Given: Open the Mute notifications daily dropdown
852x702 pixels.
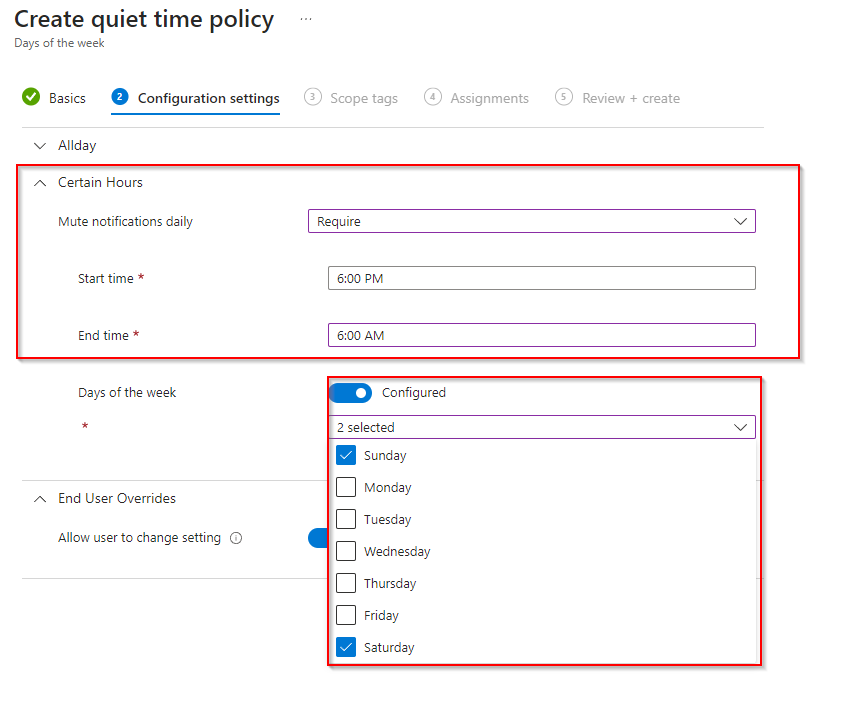Looking at the screenshot, I should coord(531,221).
